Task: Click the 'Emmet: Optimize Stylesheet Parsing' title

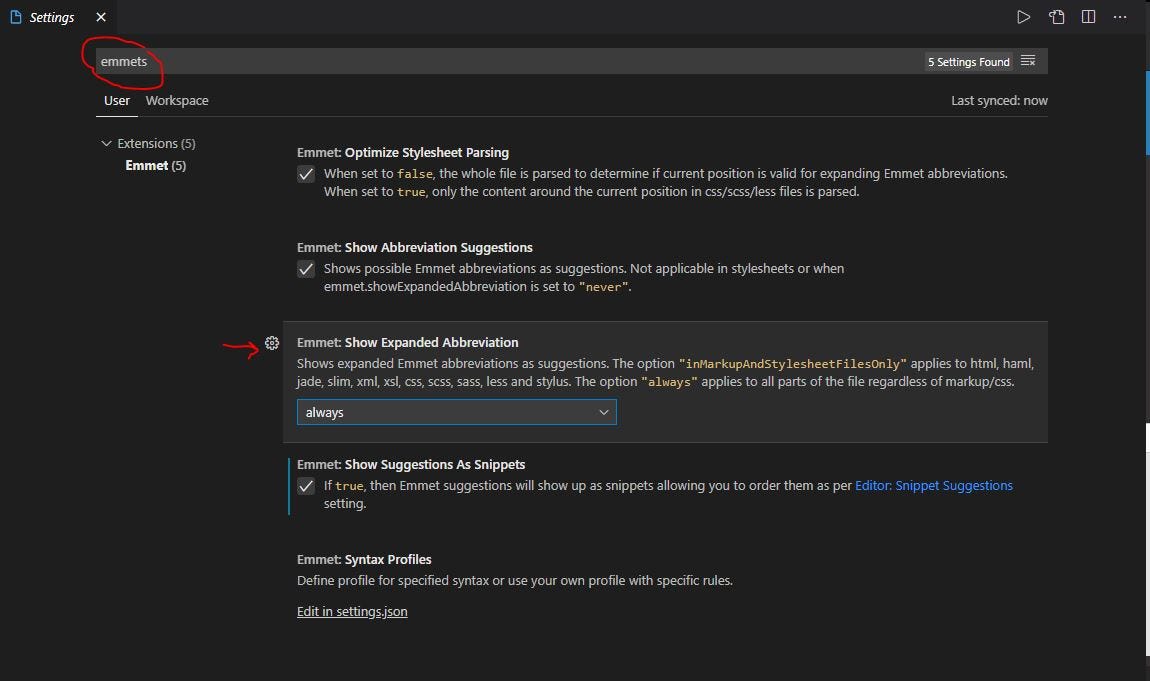Action: pyautogui.click(x=403, y=152)
